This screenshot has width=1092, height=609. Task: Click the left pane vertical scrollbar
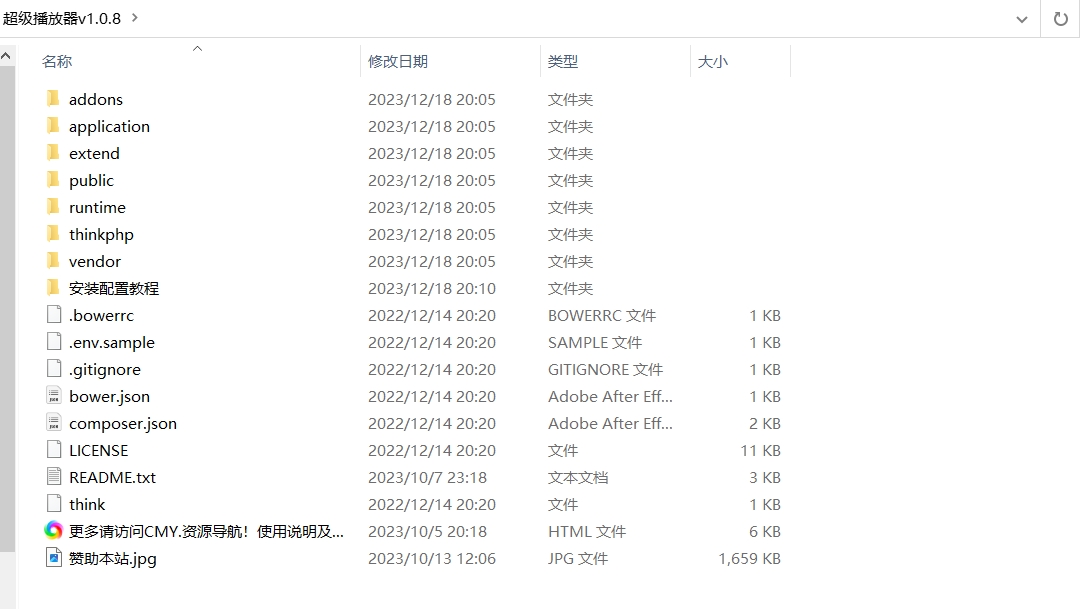pos(7,300)
